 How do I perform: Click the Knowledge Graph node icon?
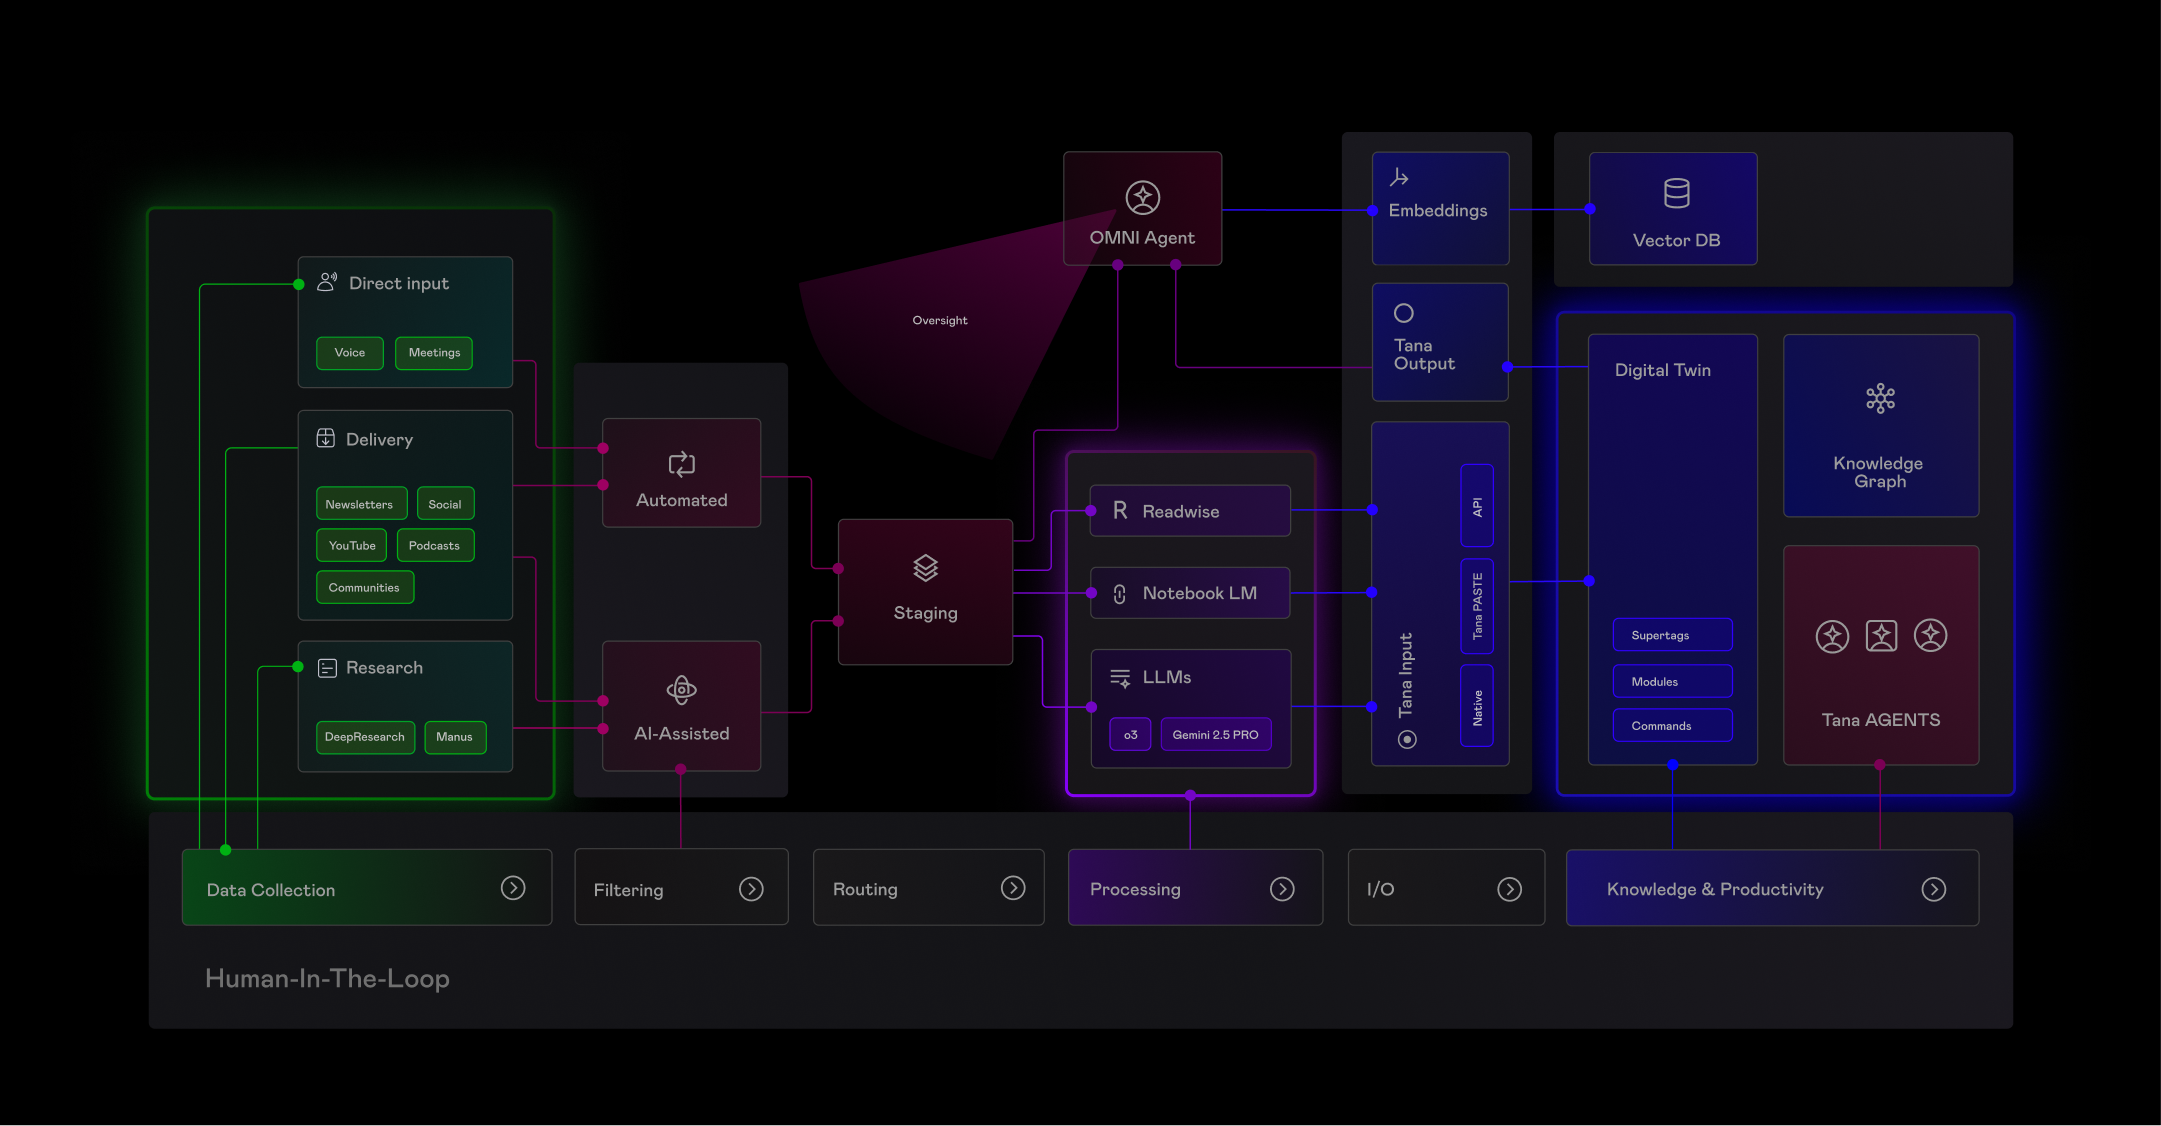(1880, 398)
